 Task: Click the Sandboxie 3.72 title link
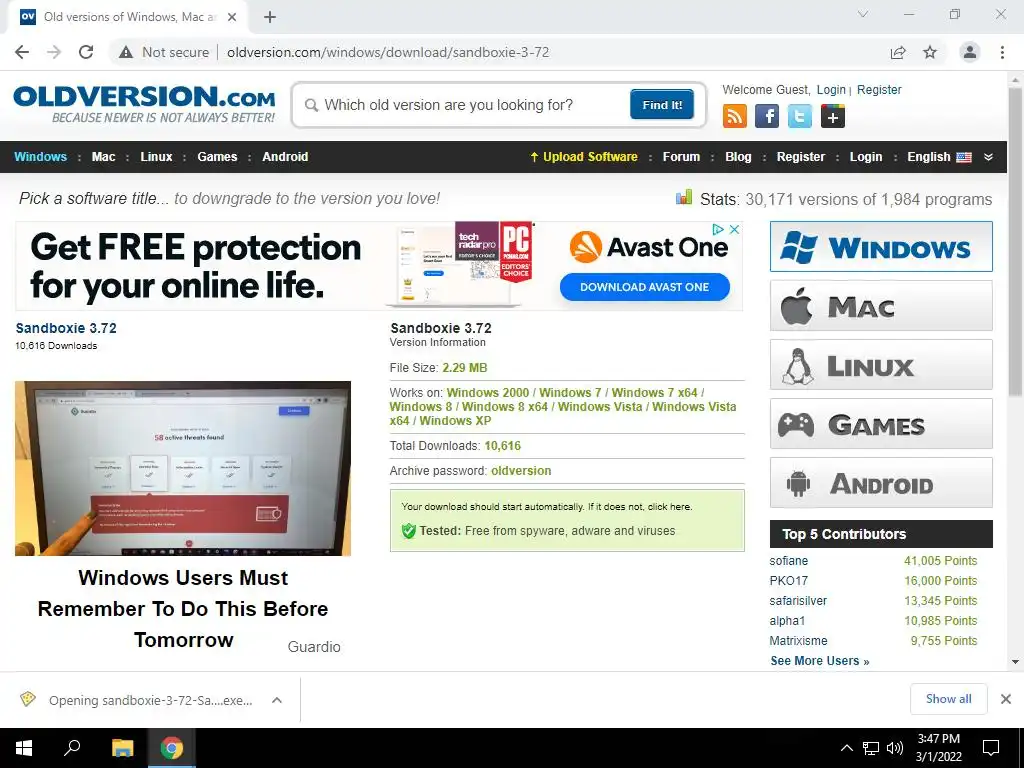coord(66,328)
